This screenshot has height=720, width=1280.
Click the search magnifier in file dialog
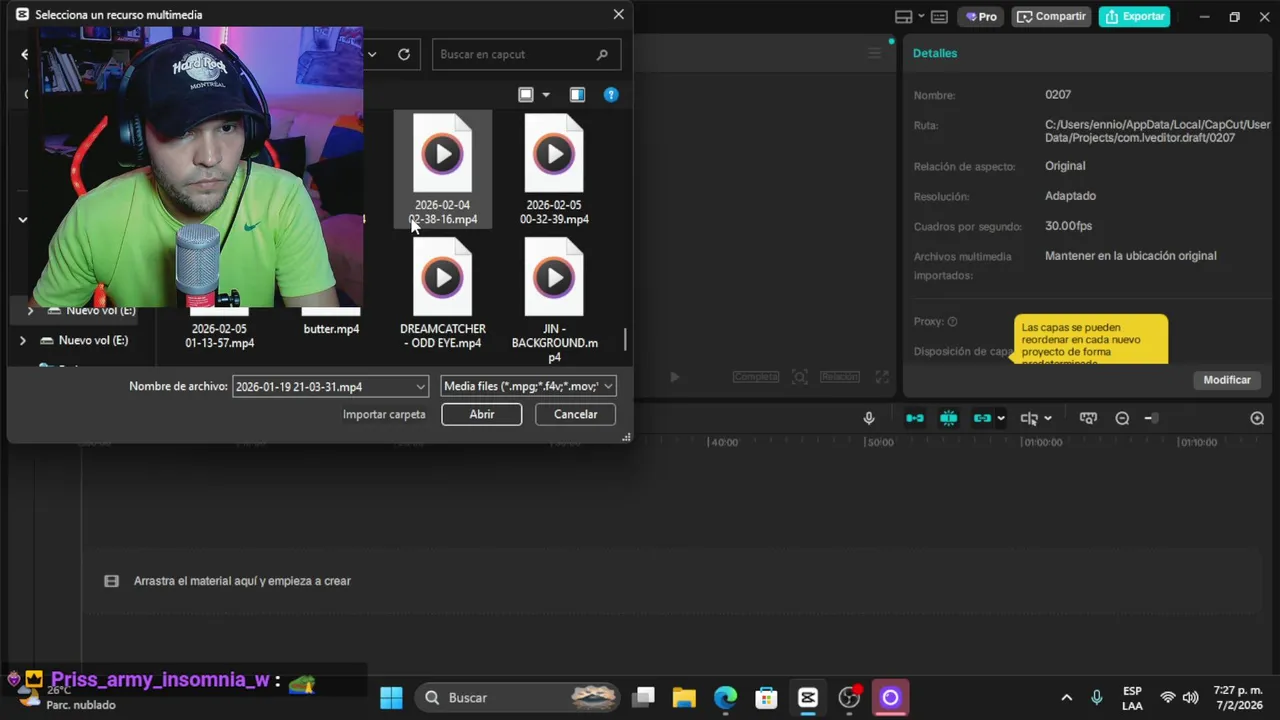point(602,54)
